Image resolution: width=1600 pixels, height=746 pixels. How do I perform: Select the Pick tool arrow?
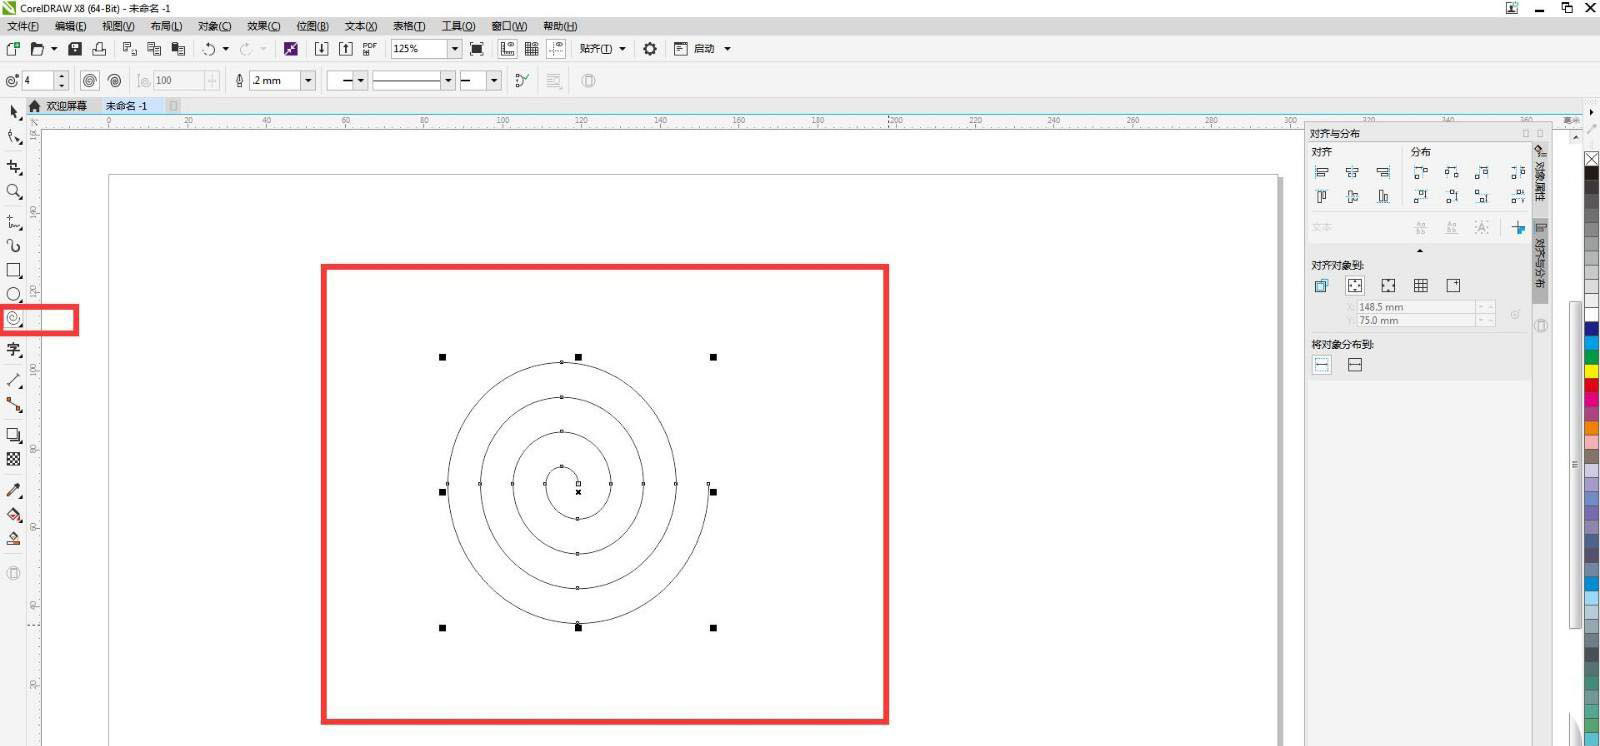14,112
